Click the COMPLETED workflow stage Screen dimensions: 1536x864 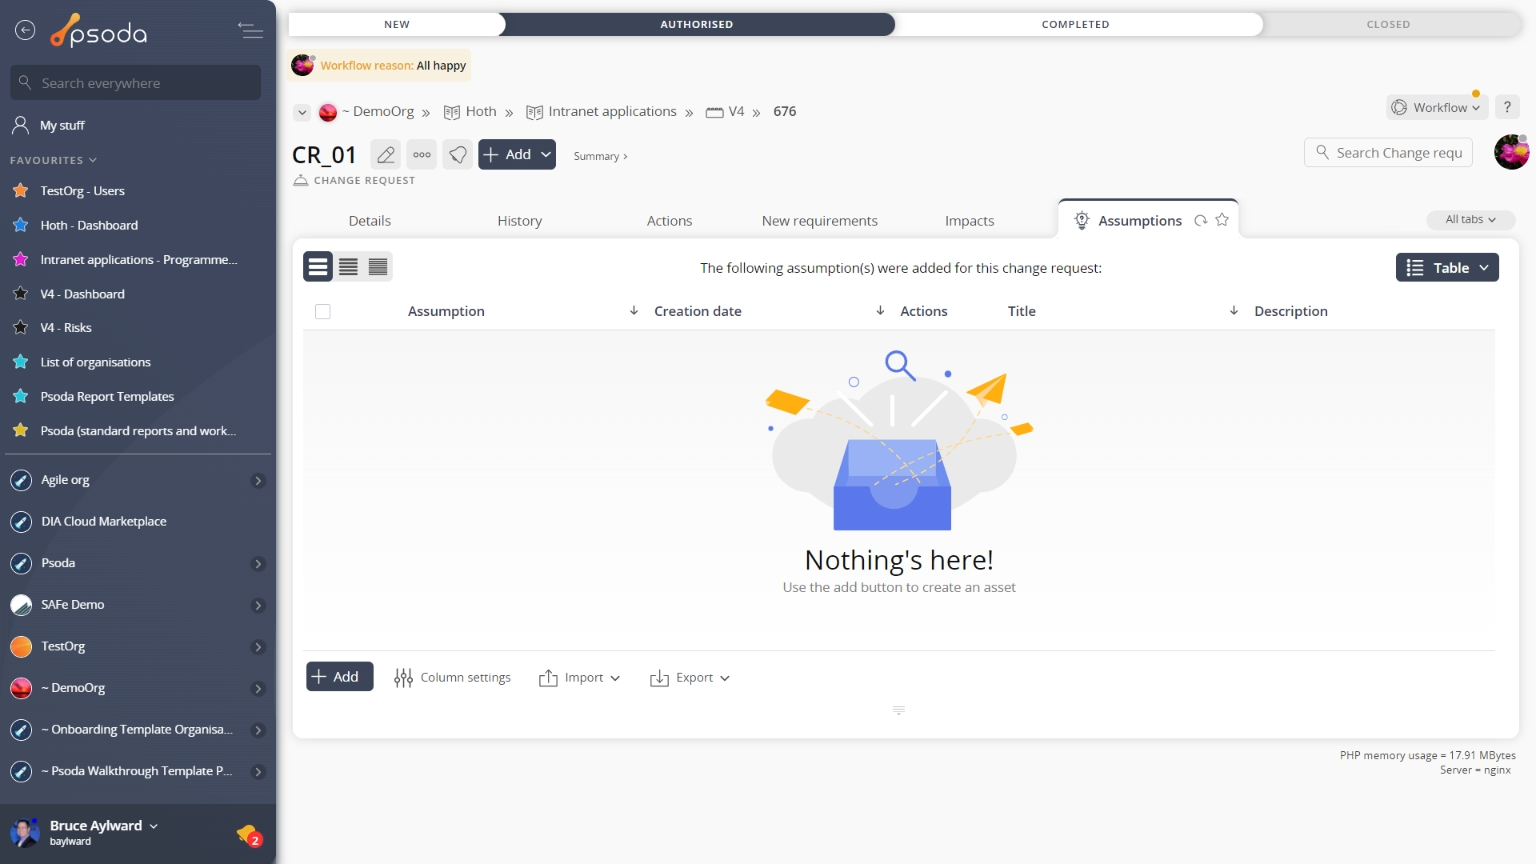point(1076,24)
